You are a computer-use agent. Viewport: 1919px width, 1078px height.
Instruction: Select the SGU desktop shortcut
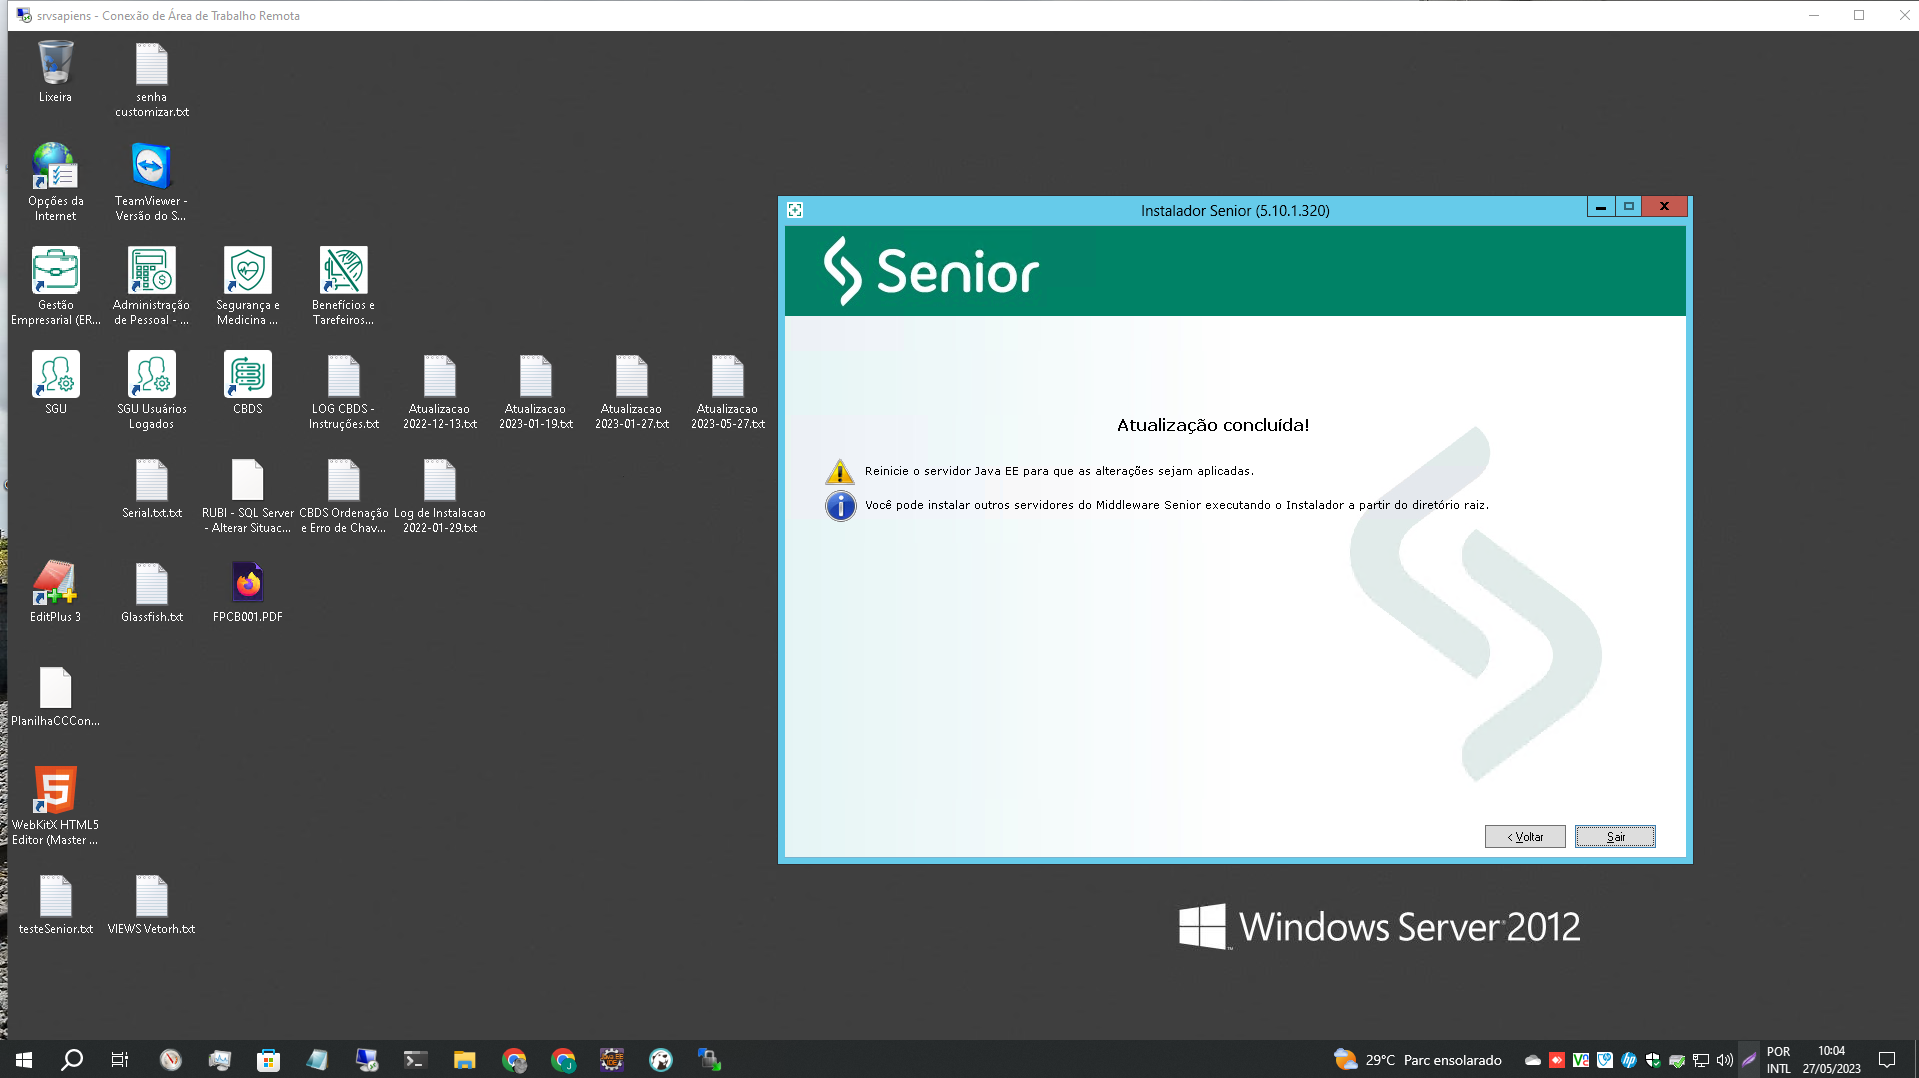pos(56,383)
